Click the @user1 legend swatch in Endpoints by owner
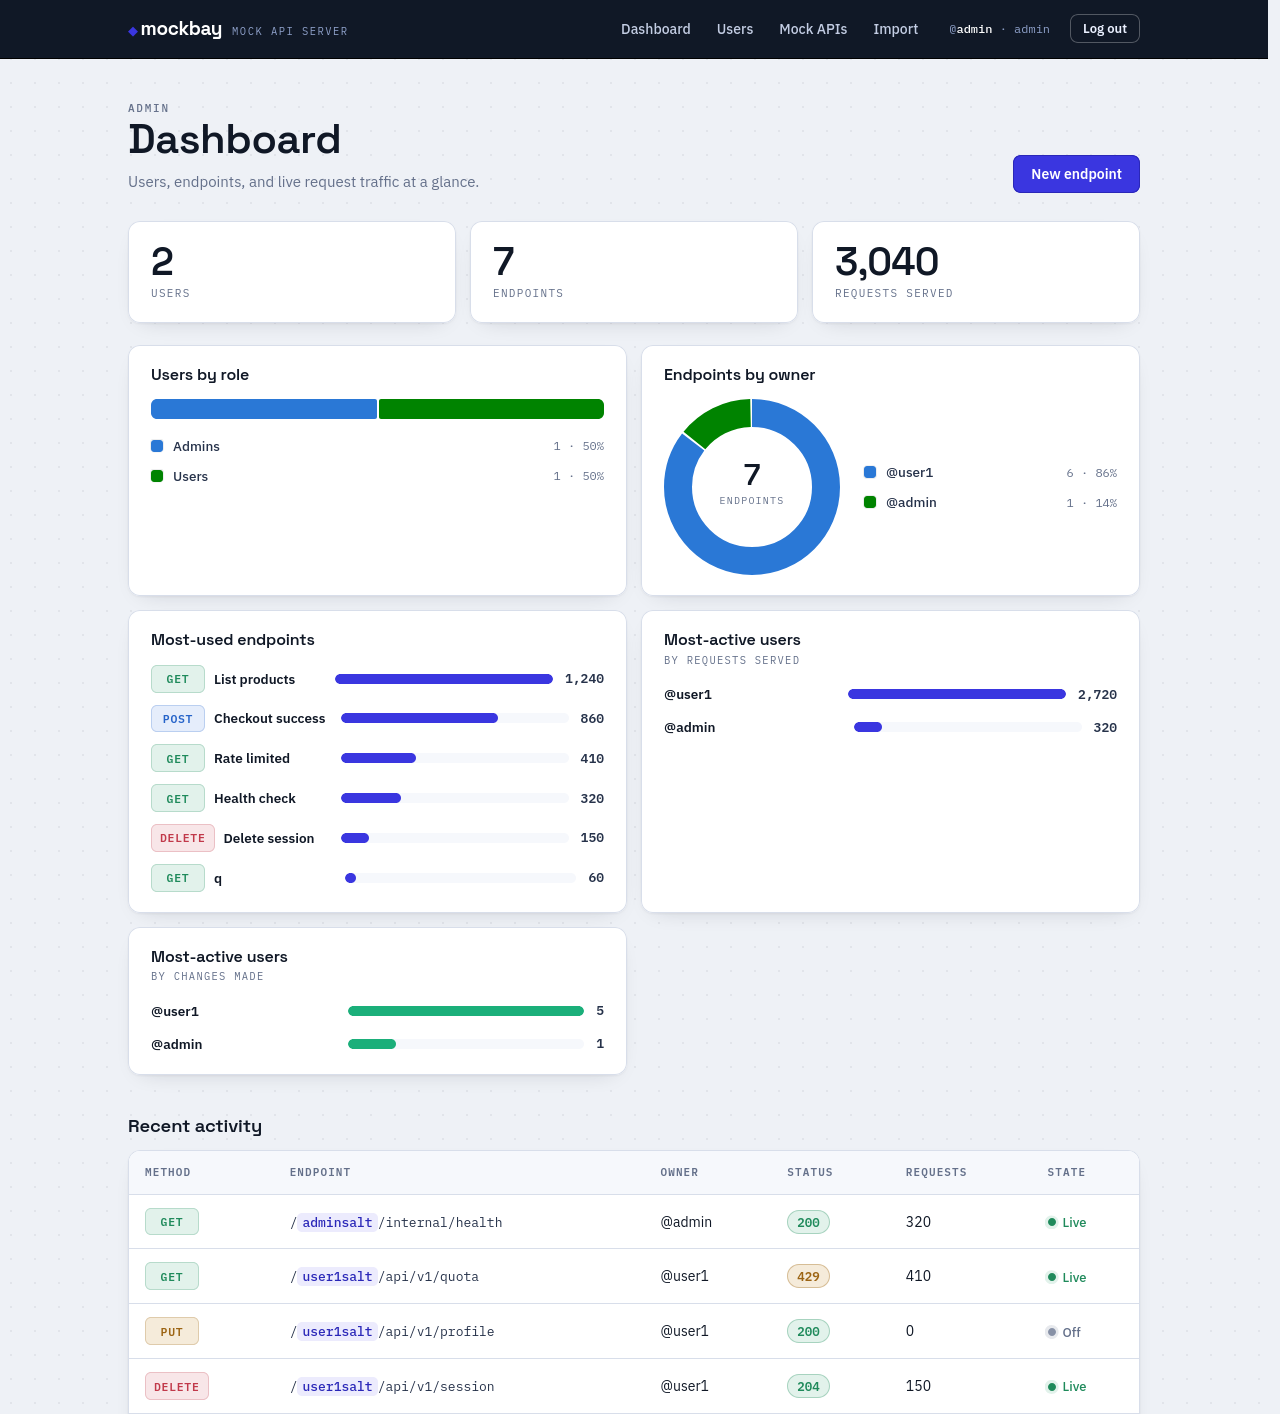This screenshot has width=1280, height=1414. (870, 472)
